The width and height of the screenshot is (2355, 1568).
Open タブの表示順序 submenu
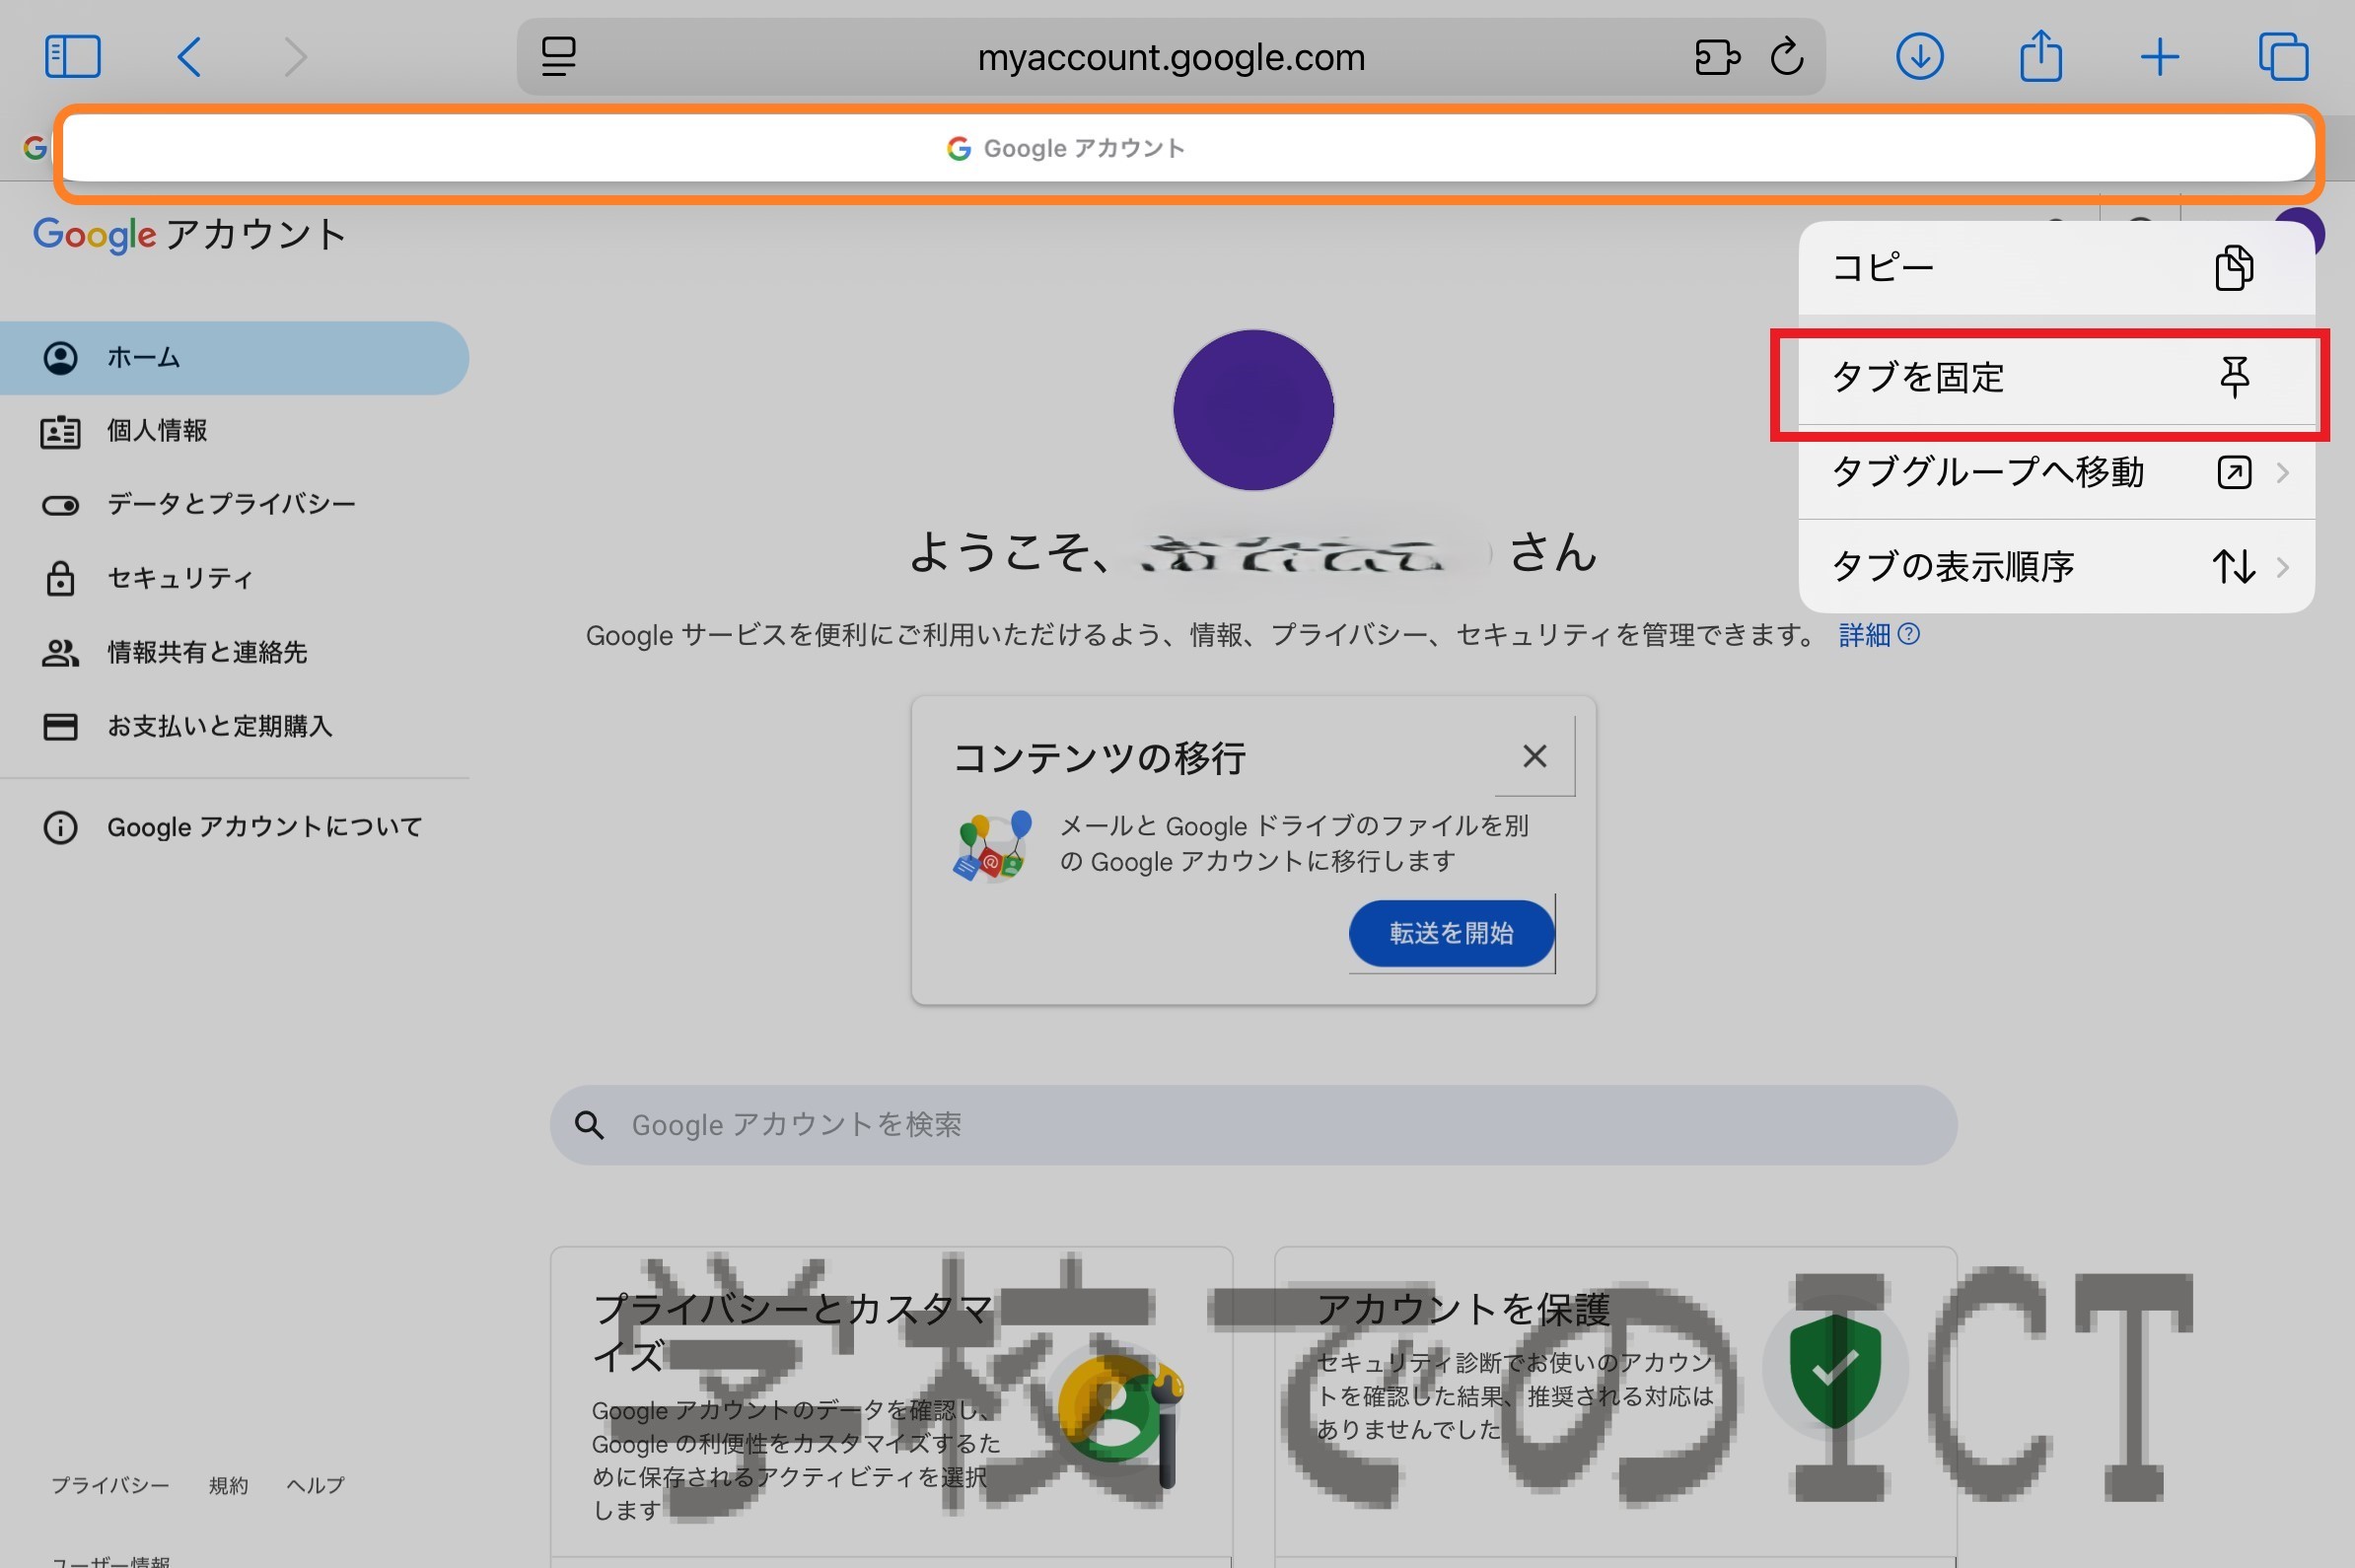(x=2056, y=567)
